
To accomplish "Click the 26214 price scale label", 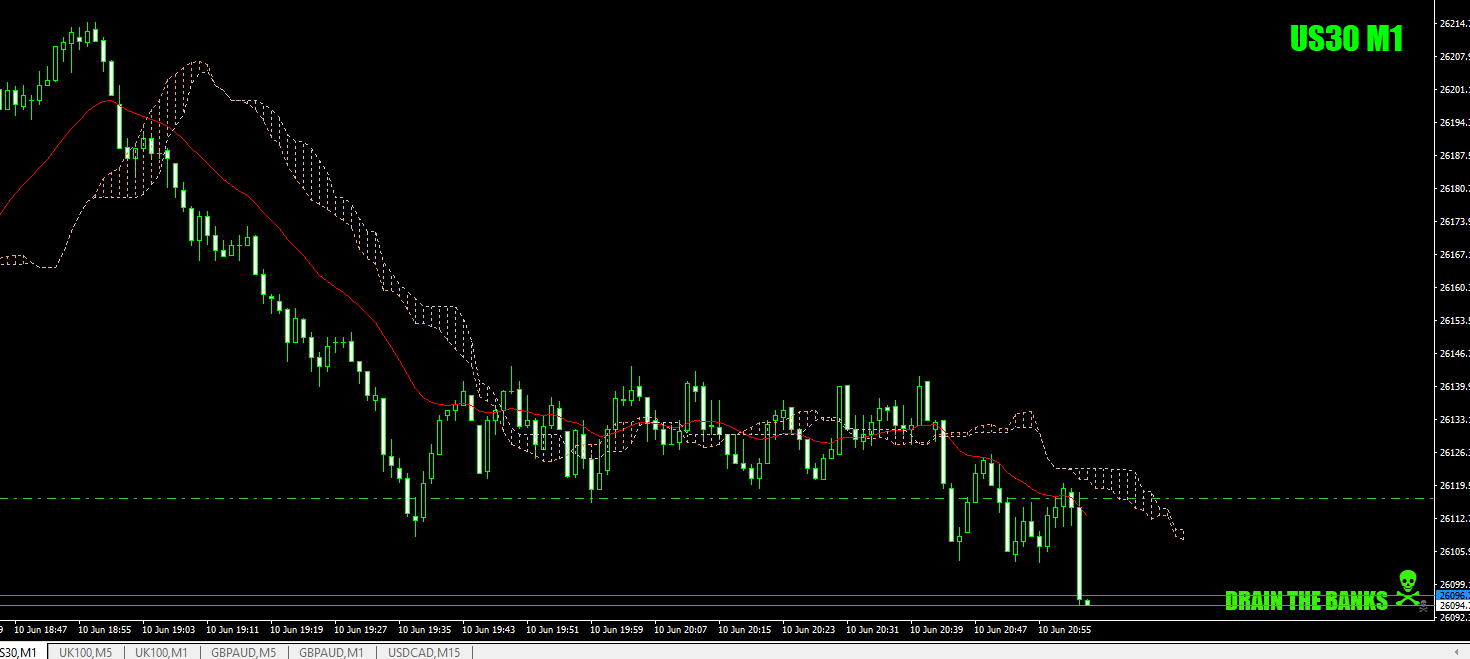I will (x=1454, y=23).
